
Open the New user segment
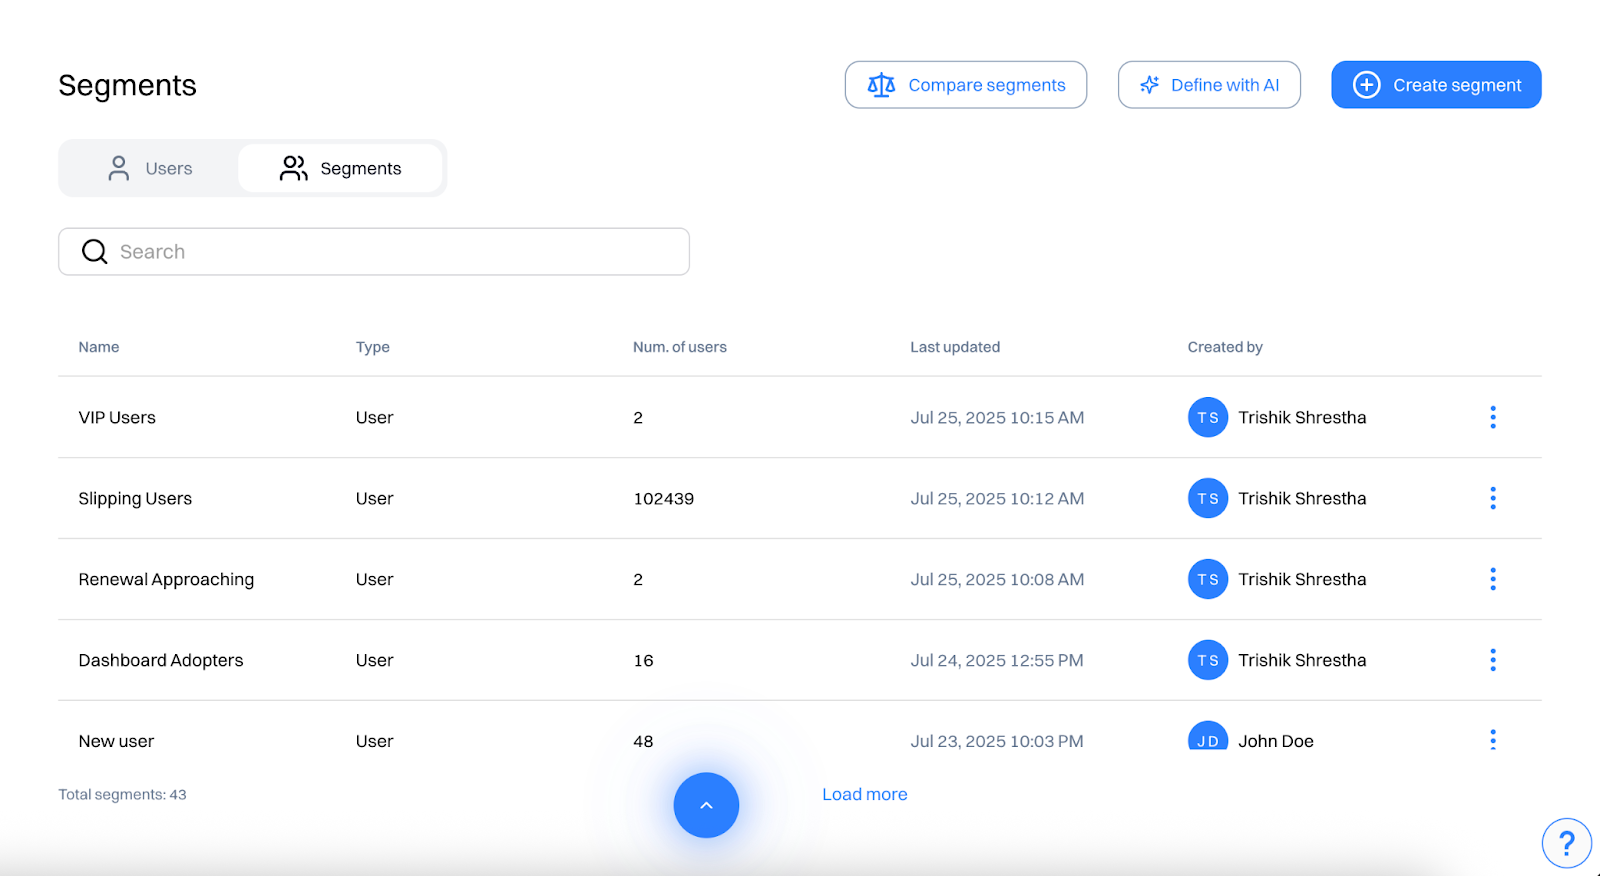coord(116,741)
